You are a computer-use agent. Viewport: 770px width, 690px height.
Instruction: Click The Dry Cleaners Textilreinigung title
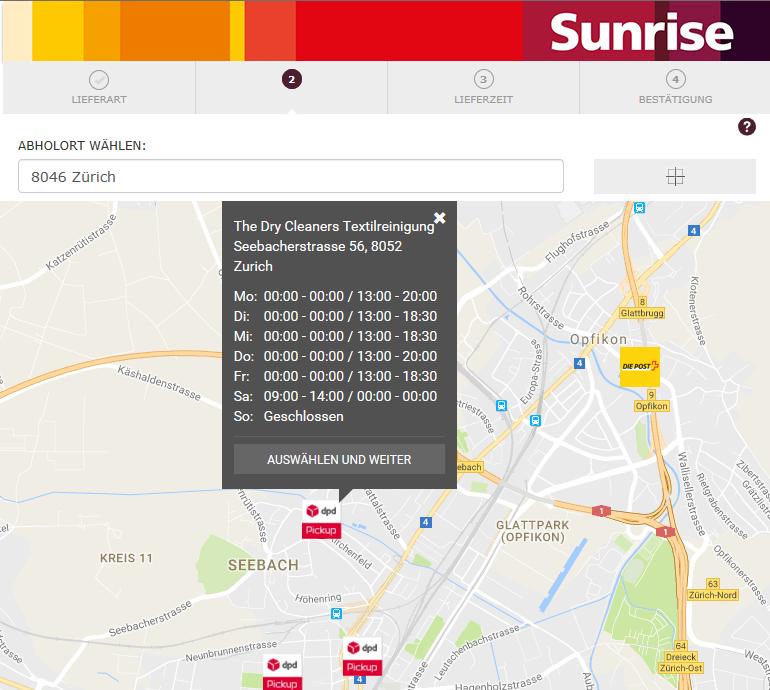(334, 226)
